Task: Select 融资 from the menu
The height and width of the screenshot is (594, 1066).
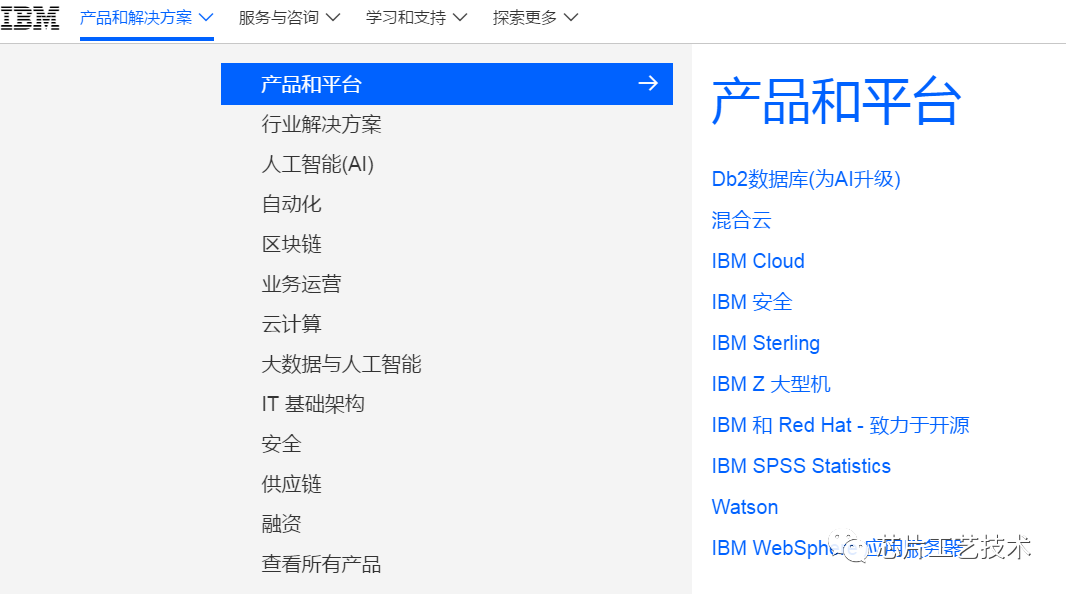Action: pyautogui.click(x=281, y=524)
